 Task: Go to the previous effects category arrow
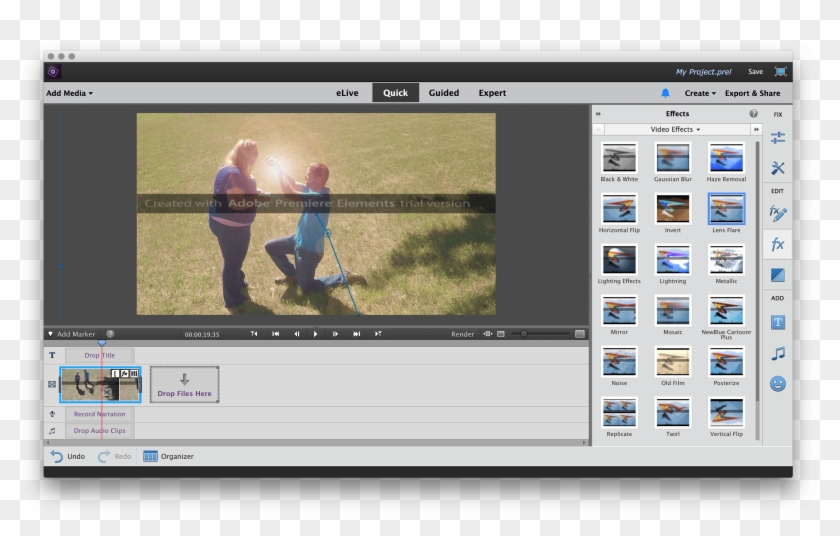point(598,129)
